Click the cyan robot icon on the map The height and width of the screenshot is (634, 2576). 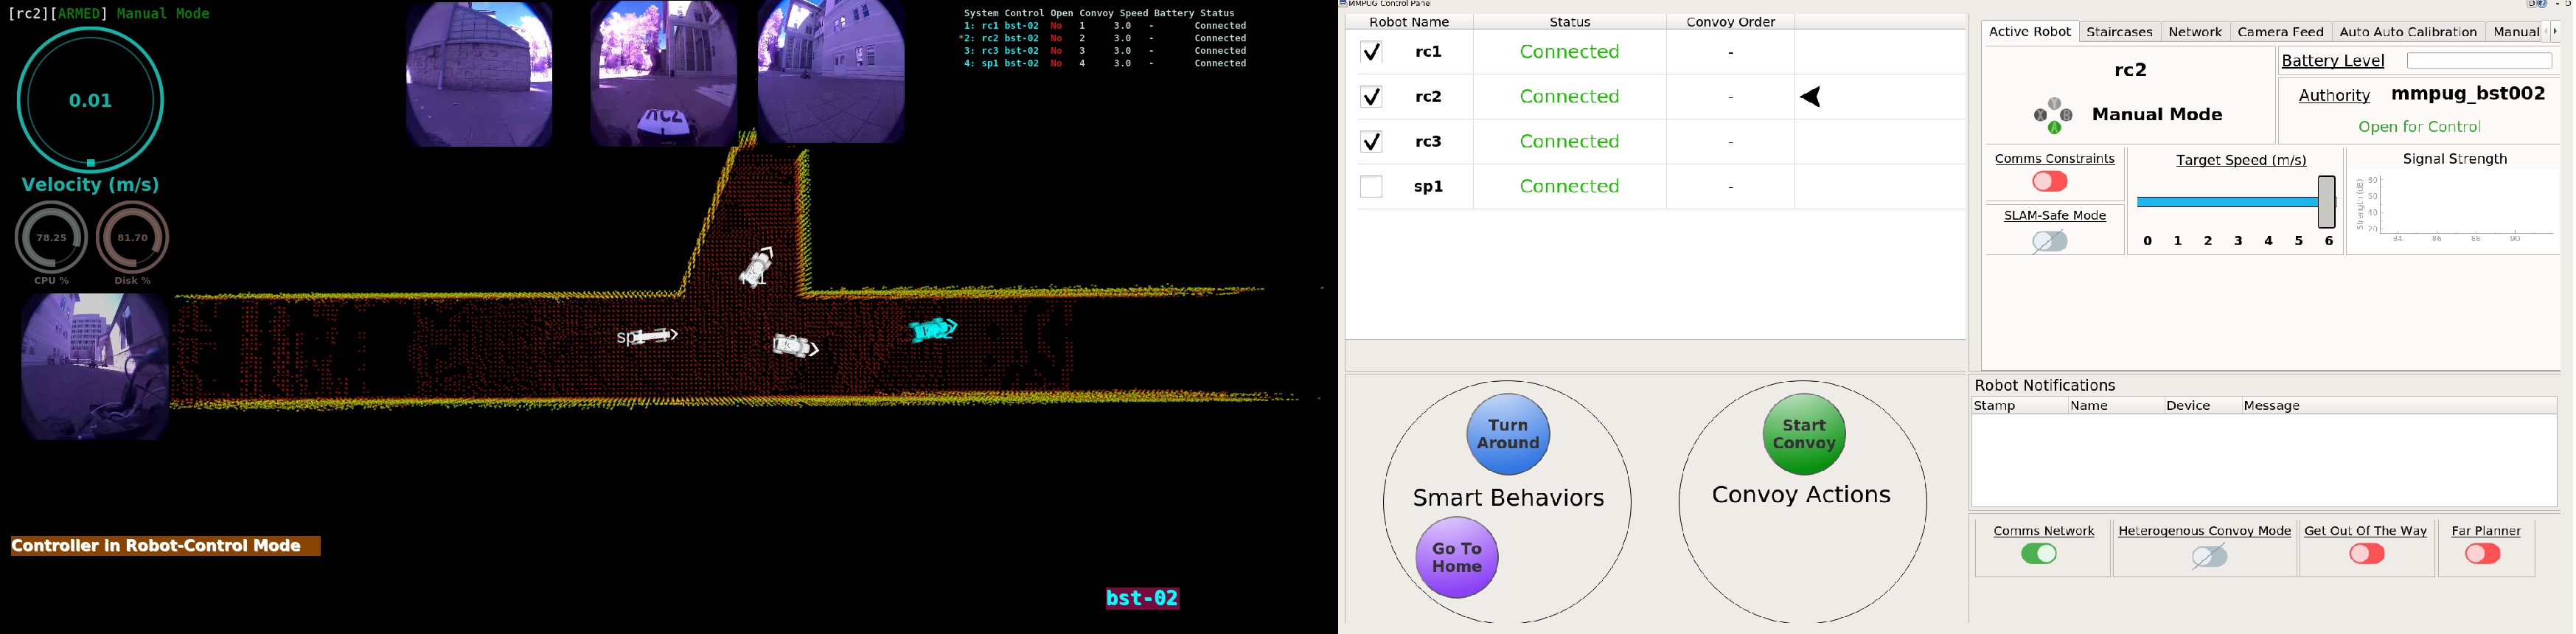coord(933,329)
